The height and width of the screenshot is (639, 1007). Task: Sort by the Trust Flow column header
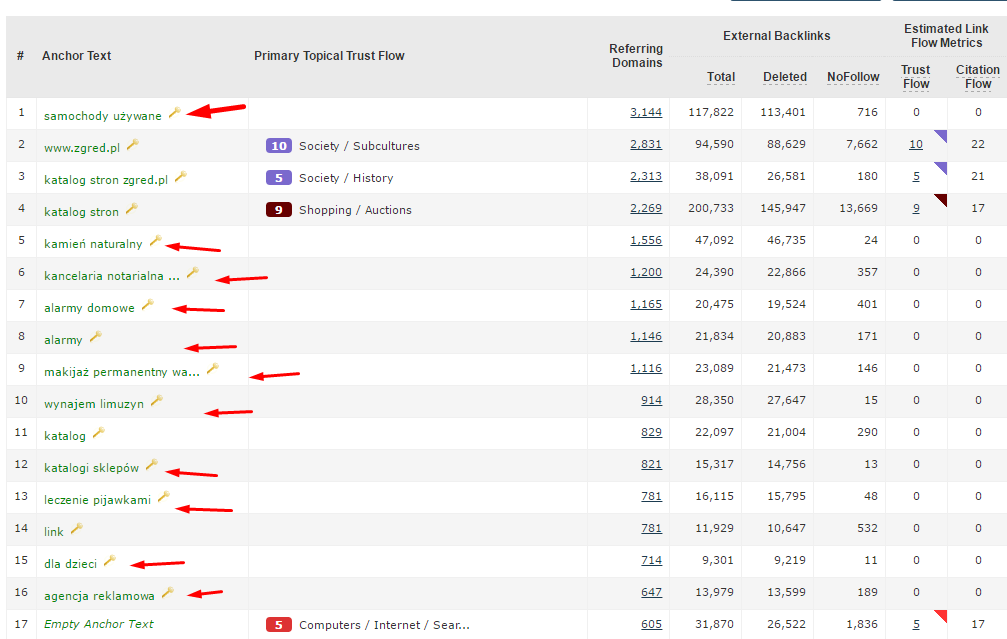tap(915, 76)
